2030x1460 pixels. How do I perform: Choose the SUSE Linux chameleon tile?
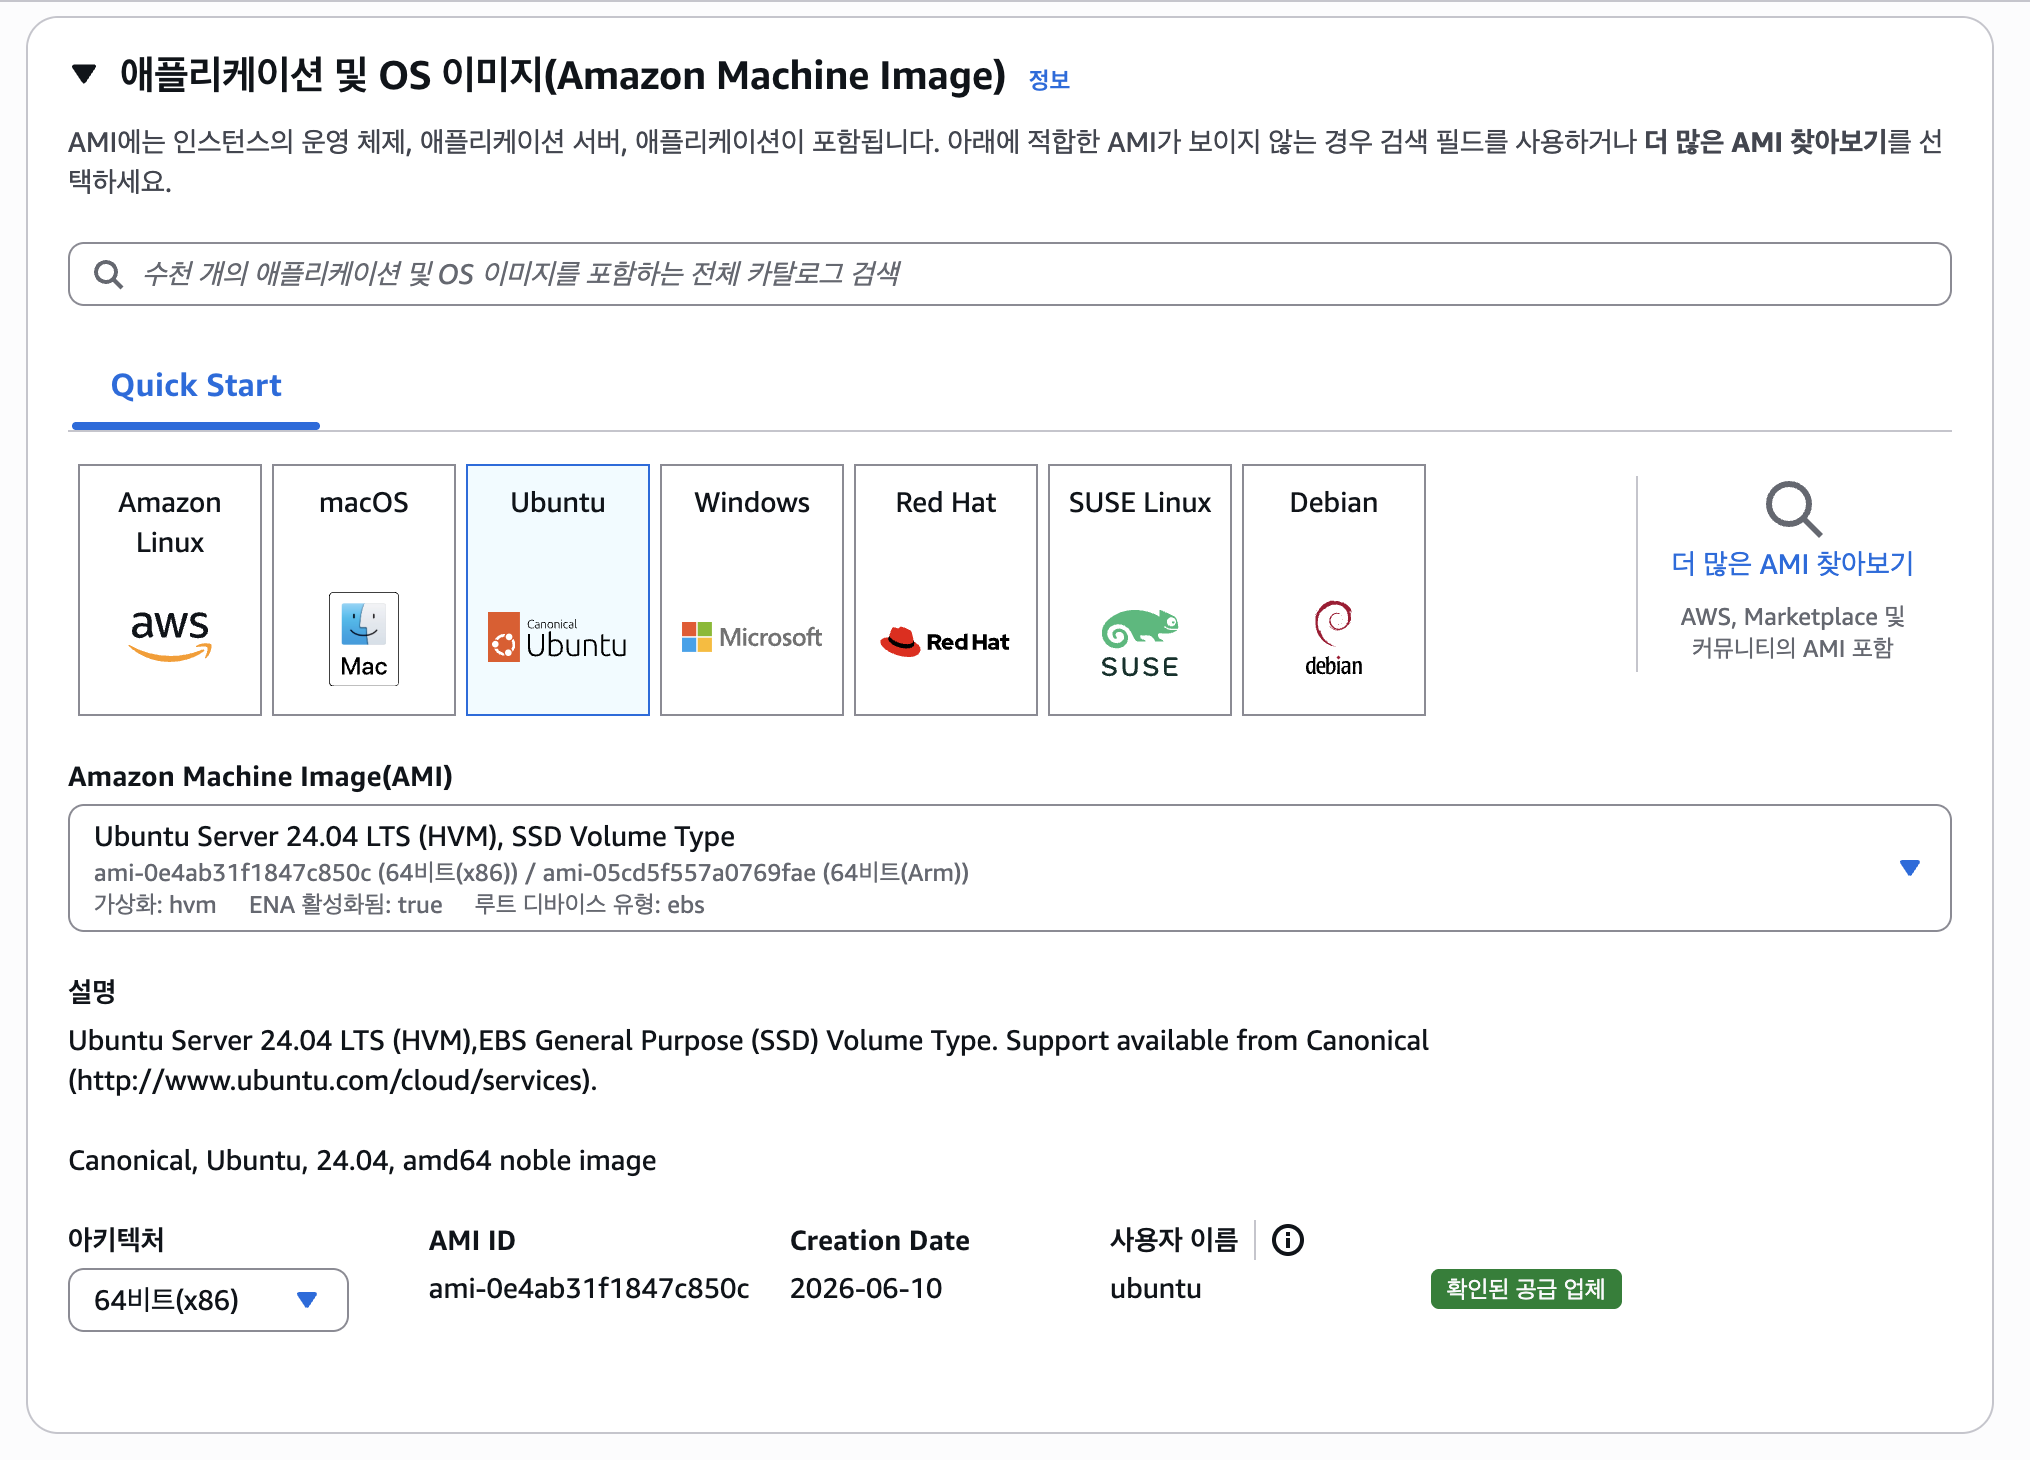1140,590
